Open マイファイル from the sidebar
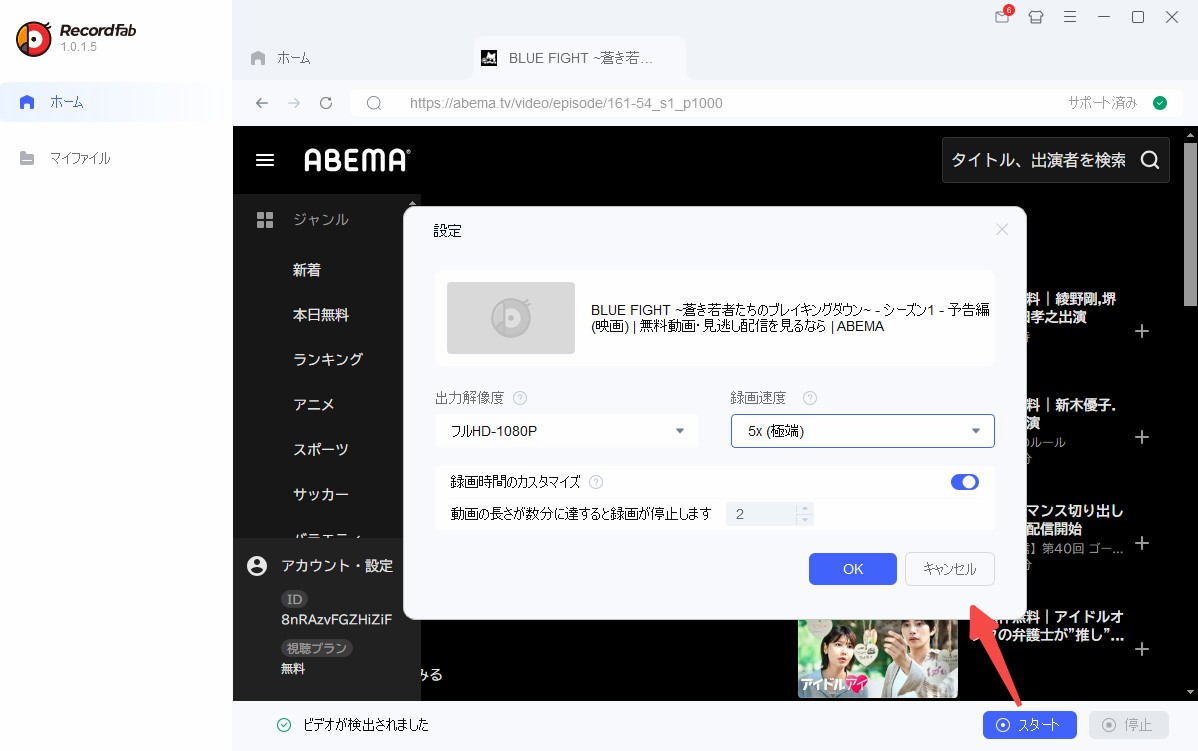The height and width of the screenshot is (751, 1198). pyautogui.click(x=82, y=157)
